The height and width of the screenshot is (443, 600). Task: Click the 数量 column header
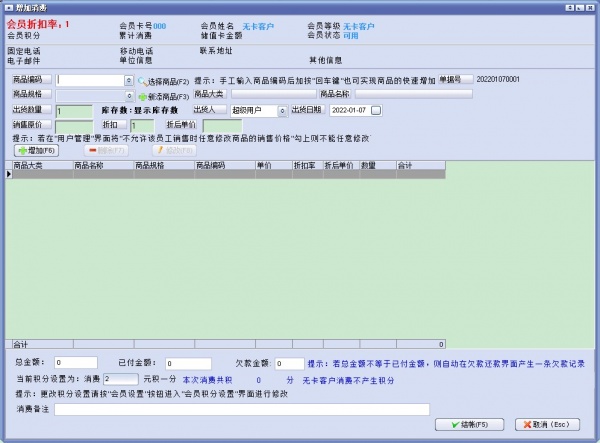coord(378,165)
